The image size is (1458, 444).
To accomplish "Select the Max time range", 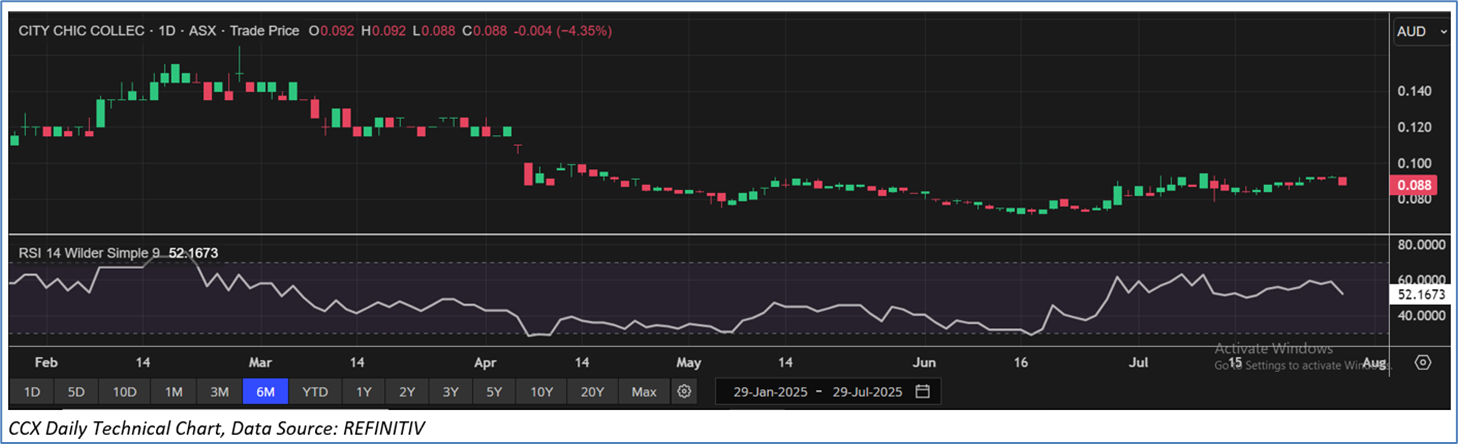I will 644,391.
